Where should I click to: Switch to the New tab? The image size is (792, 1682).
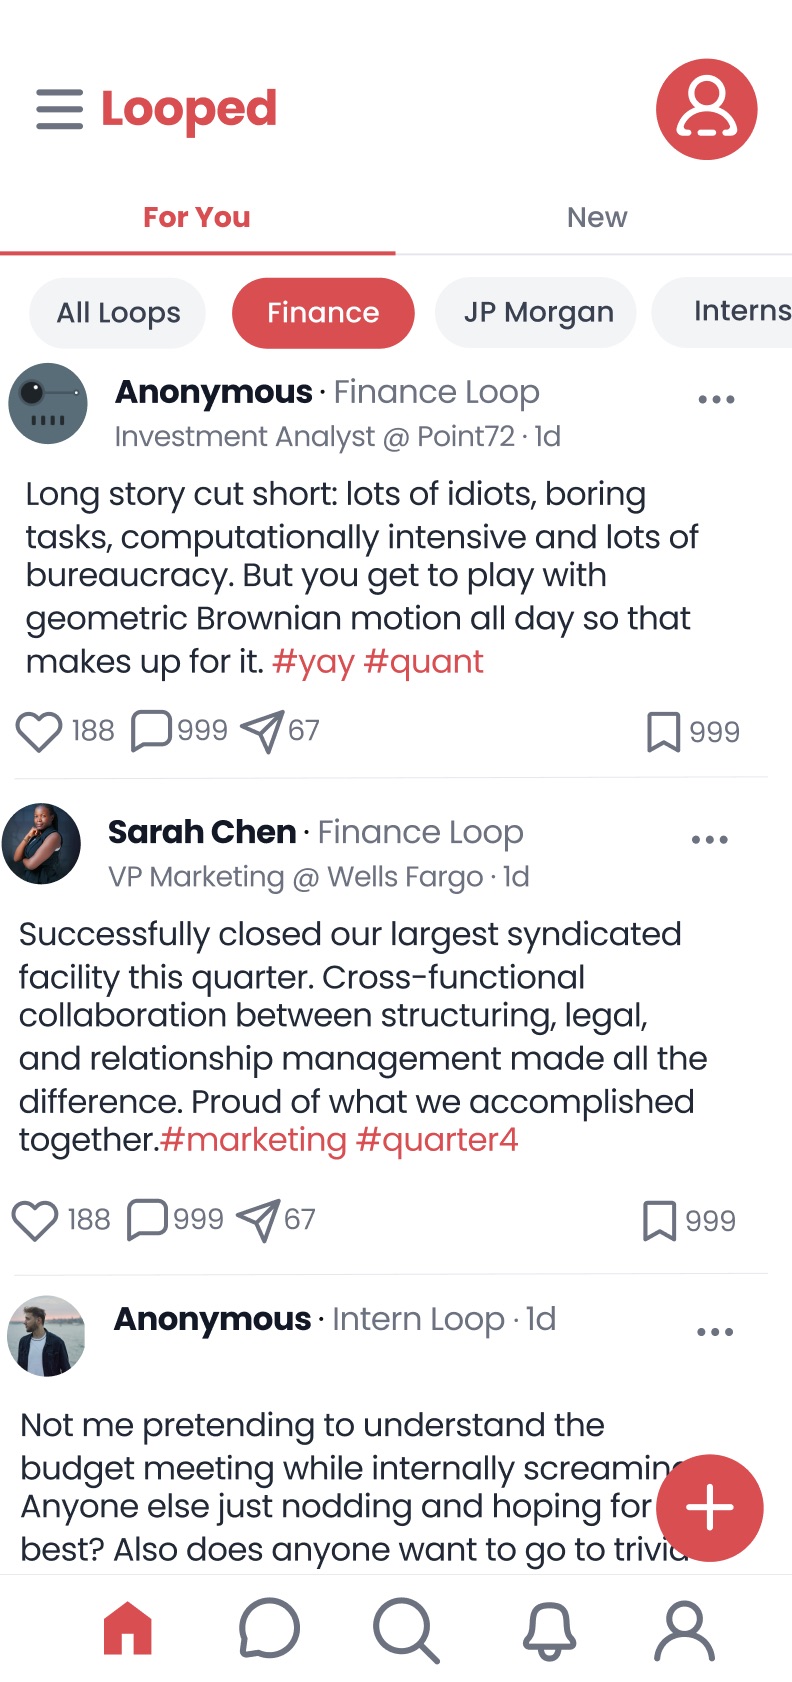click(x=596, y=217)
